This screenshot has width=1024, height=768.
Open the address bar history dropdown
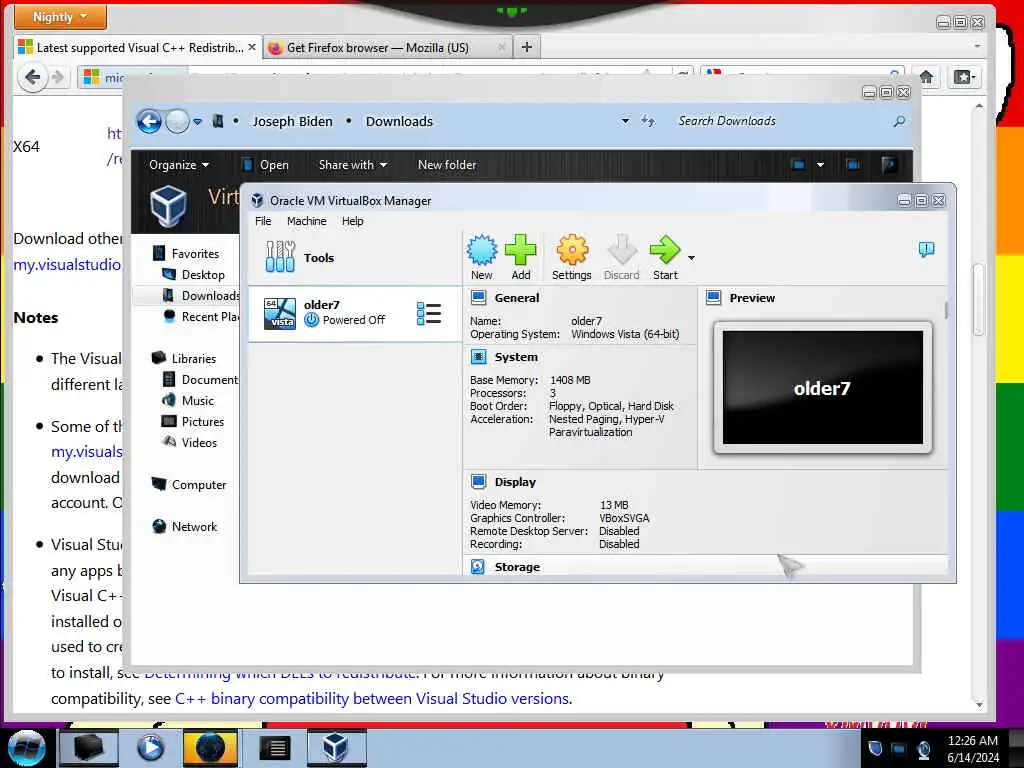625,121
